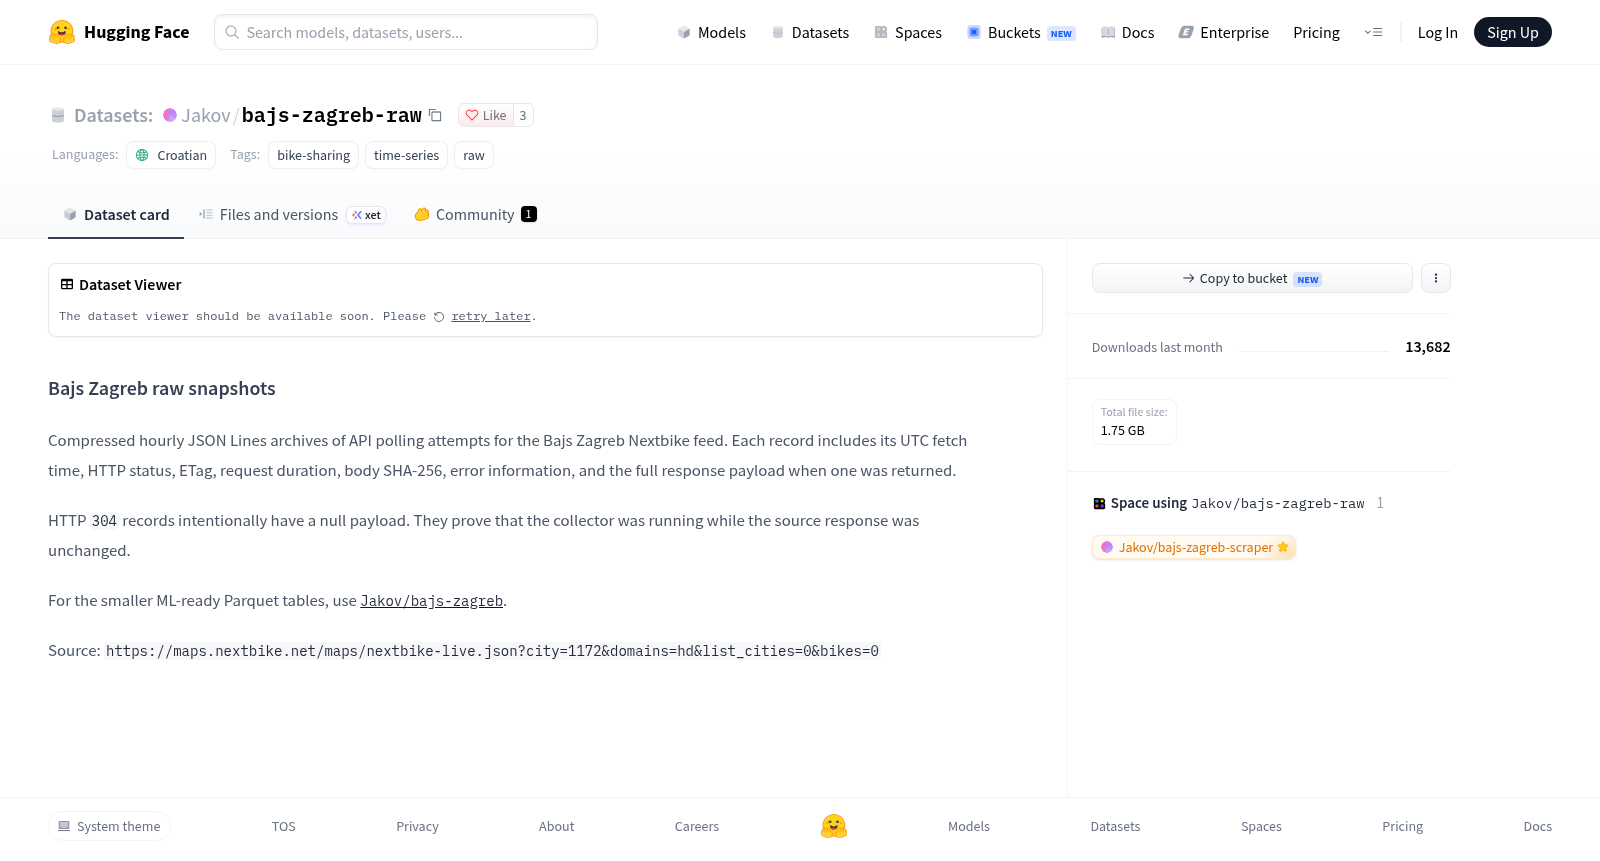Select the Dataset card tab
This screenshot has height=861, width=1600.
pos(116,214)
